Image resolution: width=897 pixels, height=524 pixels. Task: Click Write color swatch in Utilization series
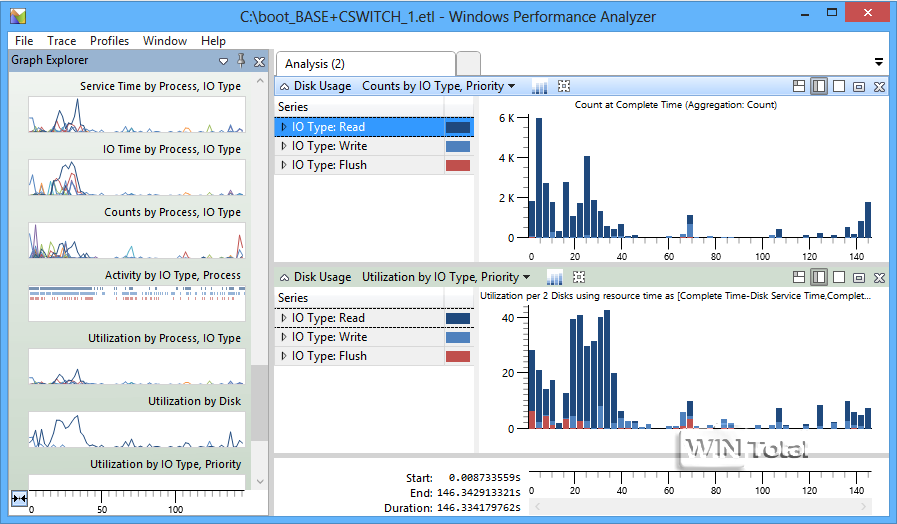click(458, 338)
